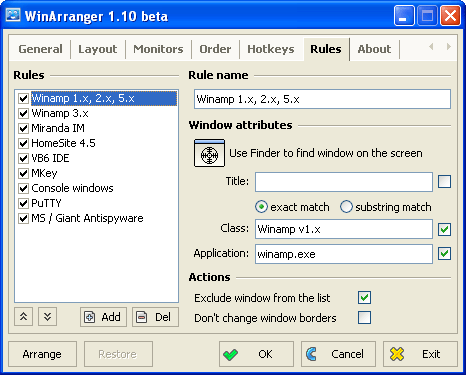Select the VB6 IDE rule
The image size is (466, 375).
click(50, 158)
